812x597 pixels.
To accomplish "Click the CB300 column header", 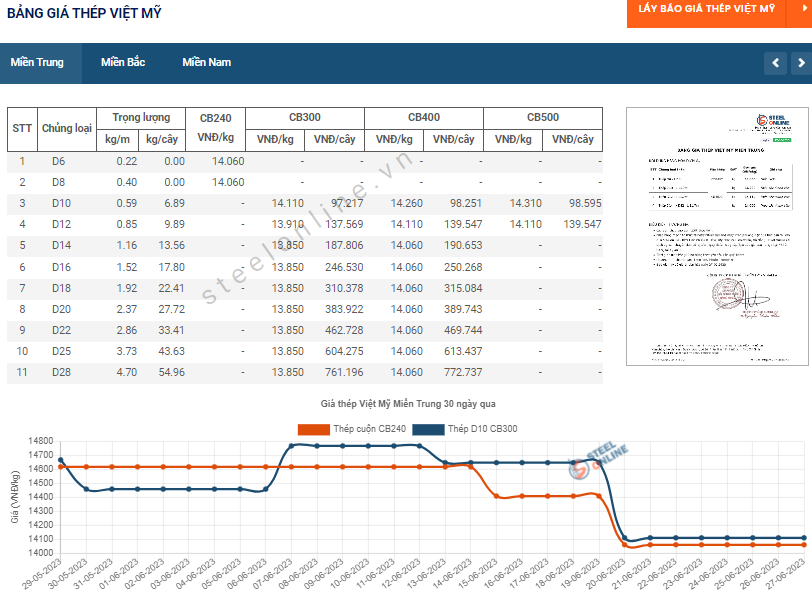I will (305, 118).
